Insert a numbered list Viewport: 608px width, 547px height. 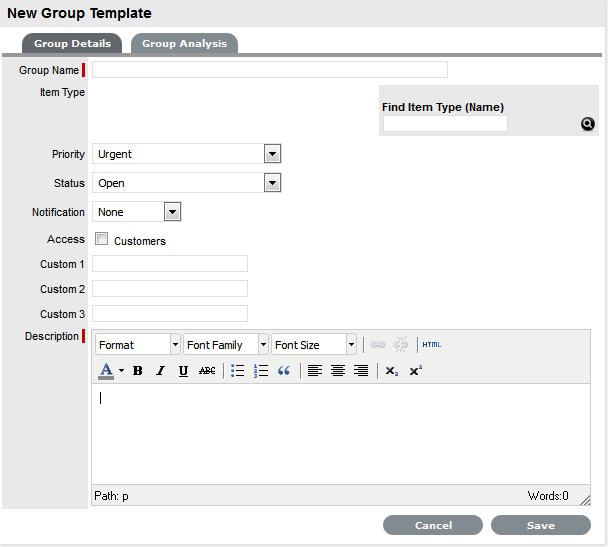pos(261,371)
